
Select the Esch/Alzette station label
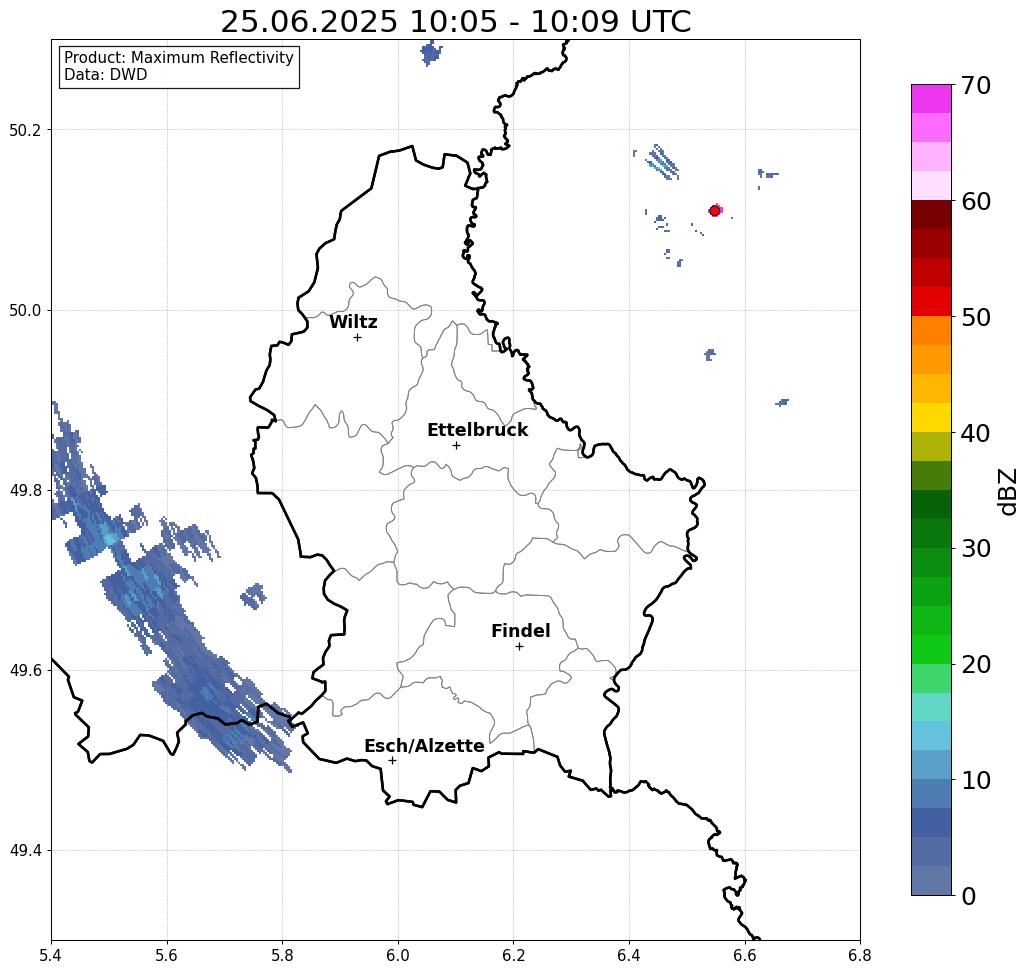424,746
